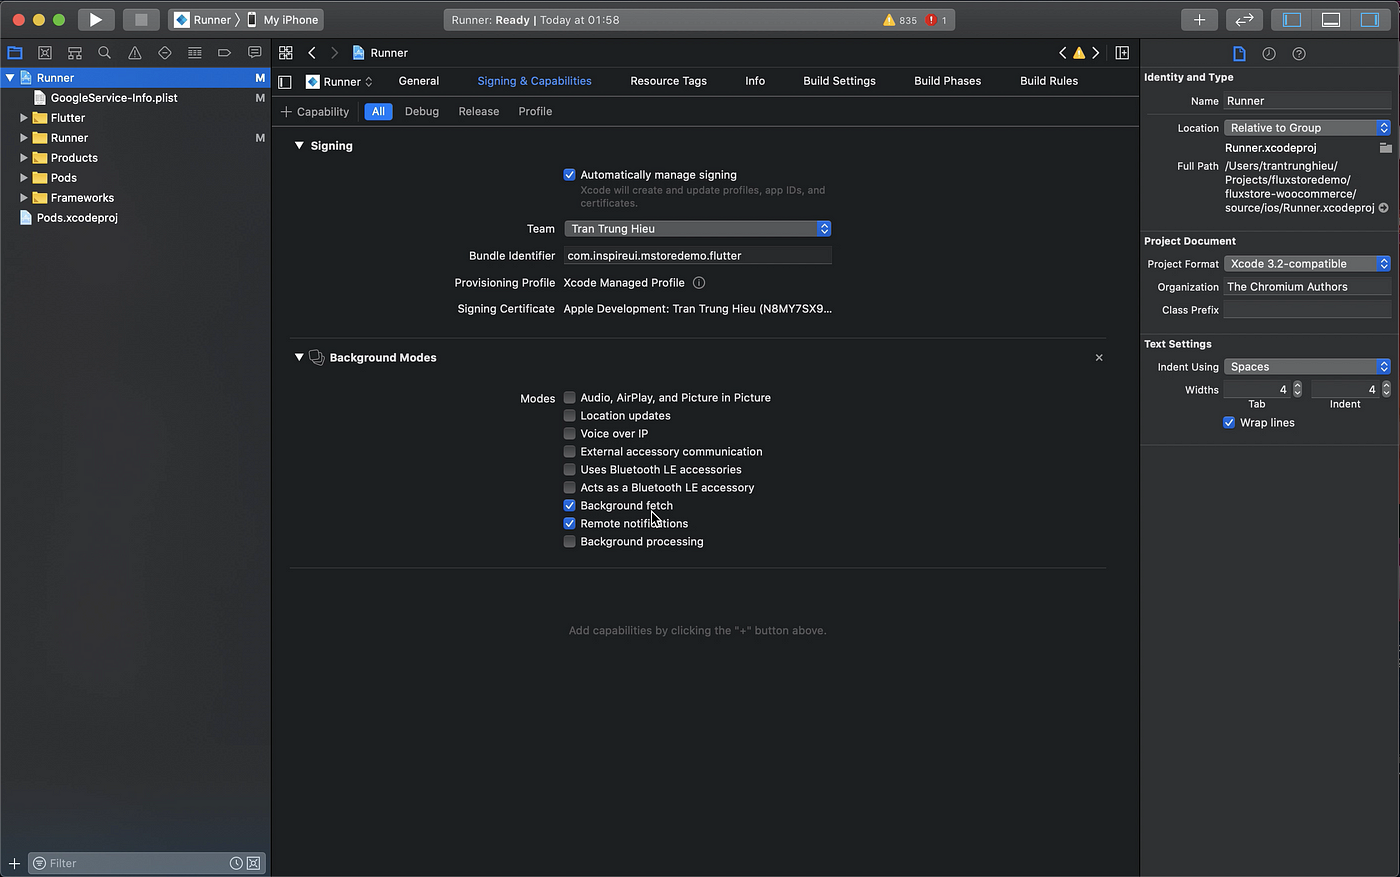Switch to the Info tab
The height and width of the screenshot is (877, 1400).
pos(755,81)
